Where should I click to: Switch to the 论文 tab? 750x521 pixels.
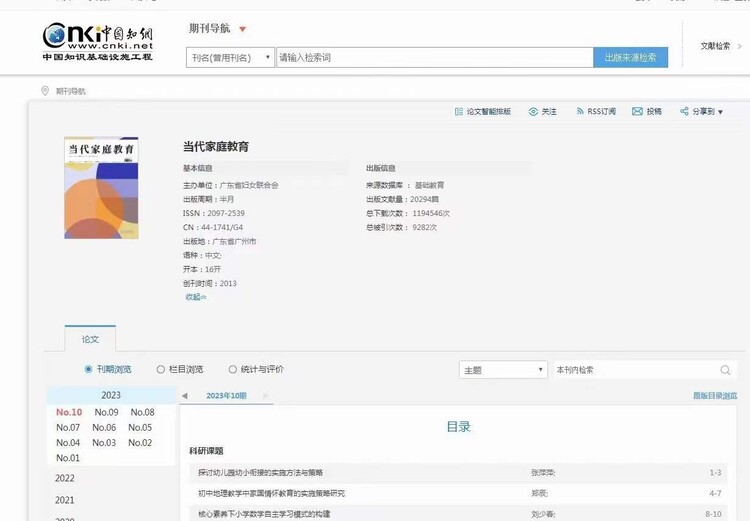coord(90,339)
